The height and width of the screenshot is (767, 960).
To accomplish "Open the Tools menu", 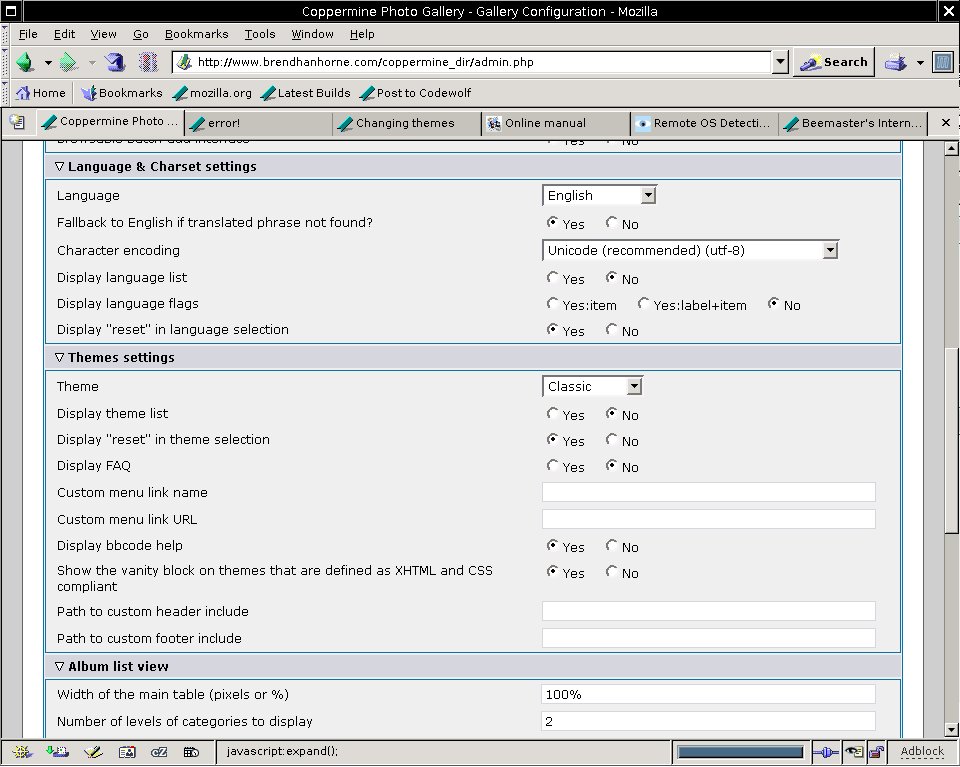I will 260,34.
